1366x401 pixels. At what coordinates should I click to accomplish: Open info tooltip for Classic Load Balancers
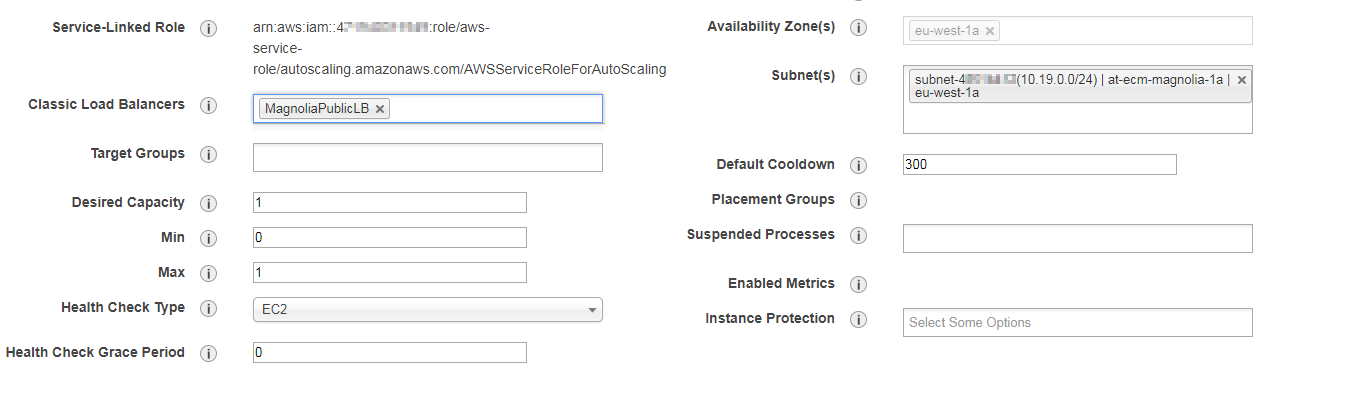click(x=208, y=105)
